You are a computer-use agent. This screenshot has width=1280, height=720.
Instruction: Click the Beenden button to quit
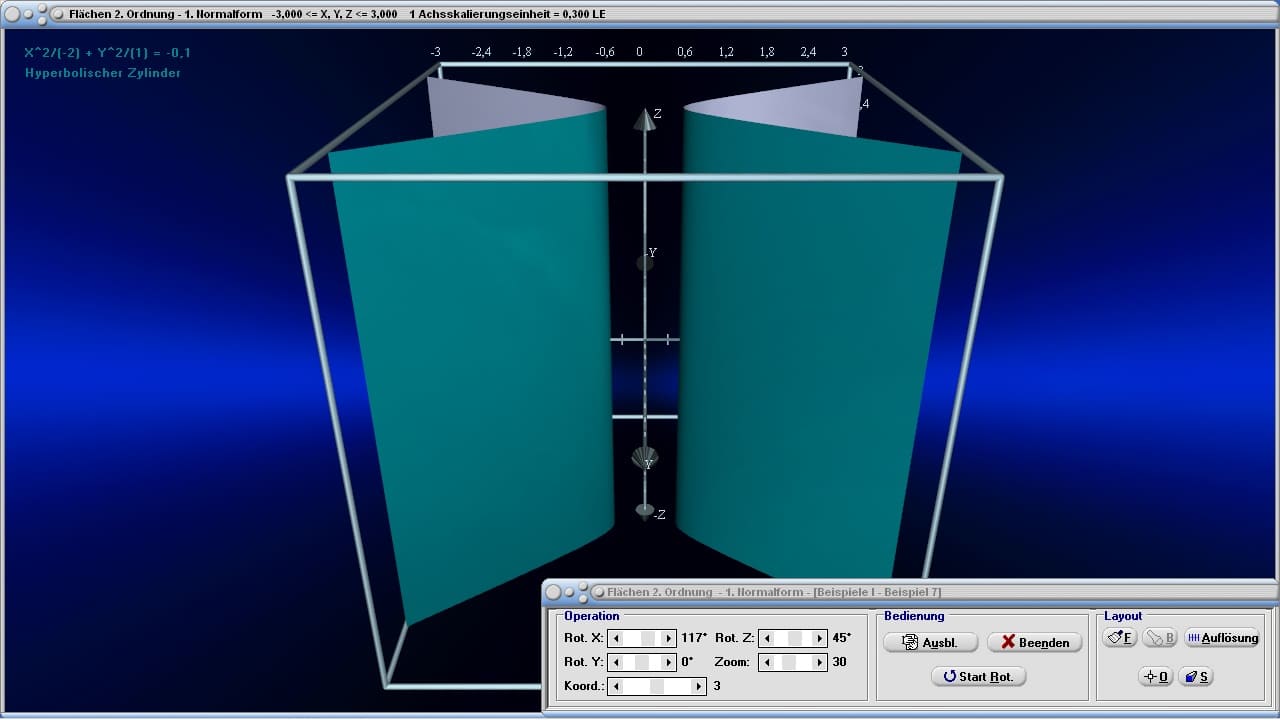[x=1035, y=642]
